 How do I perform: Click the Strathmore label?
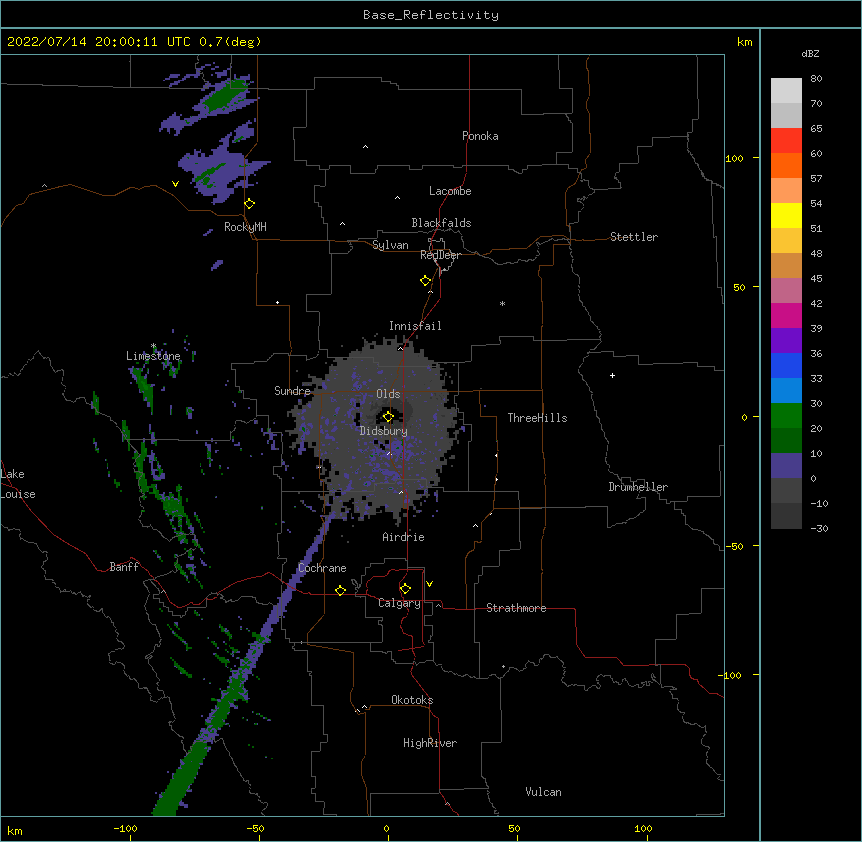[516, 608]
